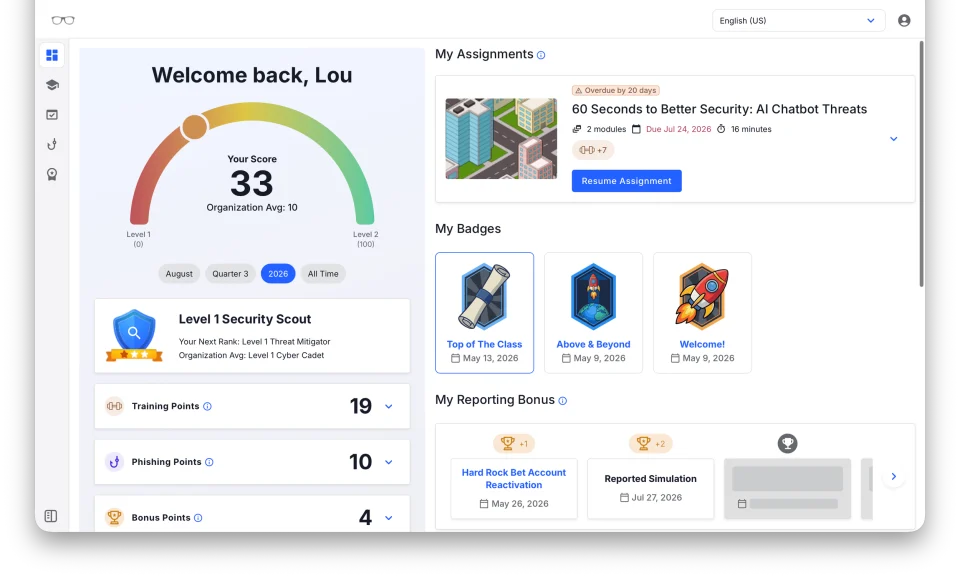This screenshot has height=578, width=960.
Task: Click Resume Assignment button
Action: click(626, 181)
